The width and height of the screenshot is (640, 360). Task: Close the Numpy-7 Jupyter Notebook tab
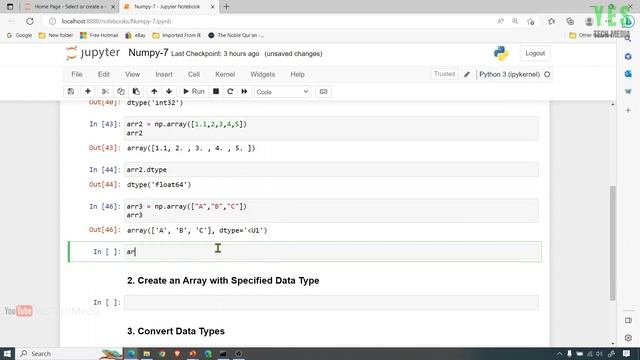pos(212,7)
